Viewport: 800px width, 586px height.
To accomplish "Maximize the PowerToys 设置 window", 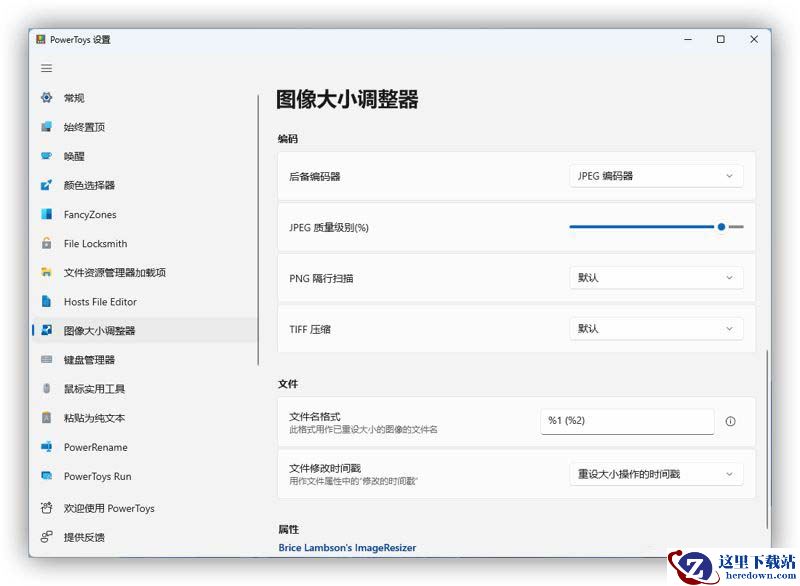I will point(720,39).
